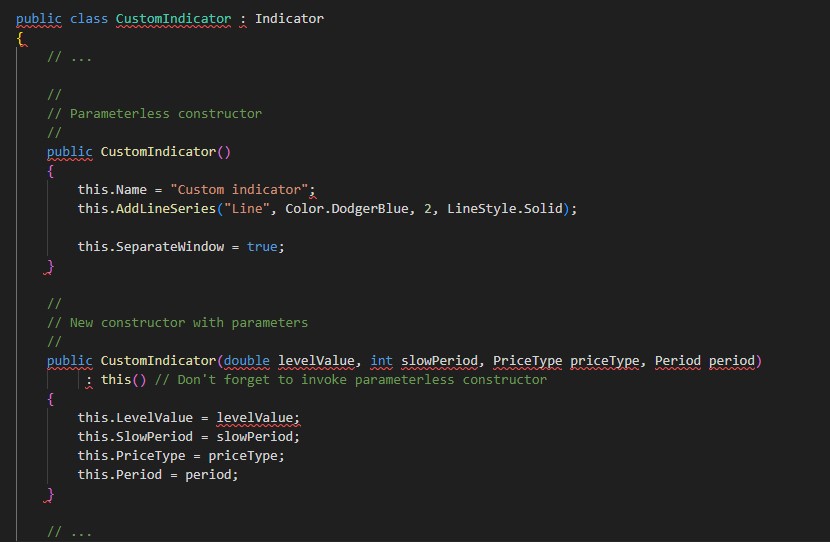
Task: Click the "class" keyword on the first line
Action: point(89,19)
